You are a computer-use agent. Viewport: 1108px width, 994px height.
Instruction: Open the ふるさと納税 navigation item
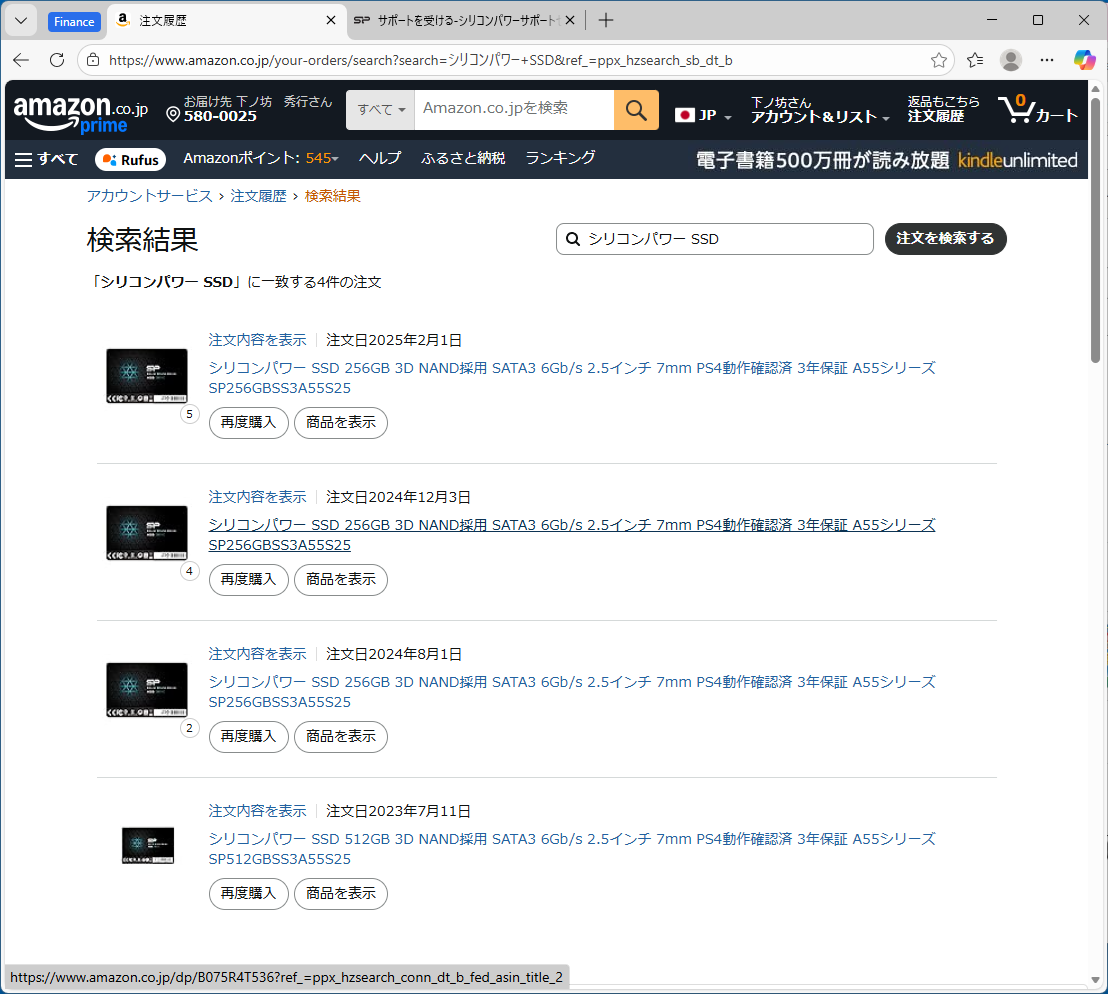[463, 158]
